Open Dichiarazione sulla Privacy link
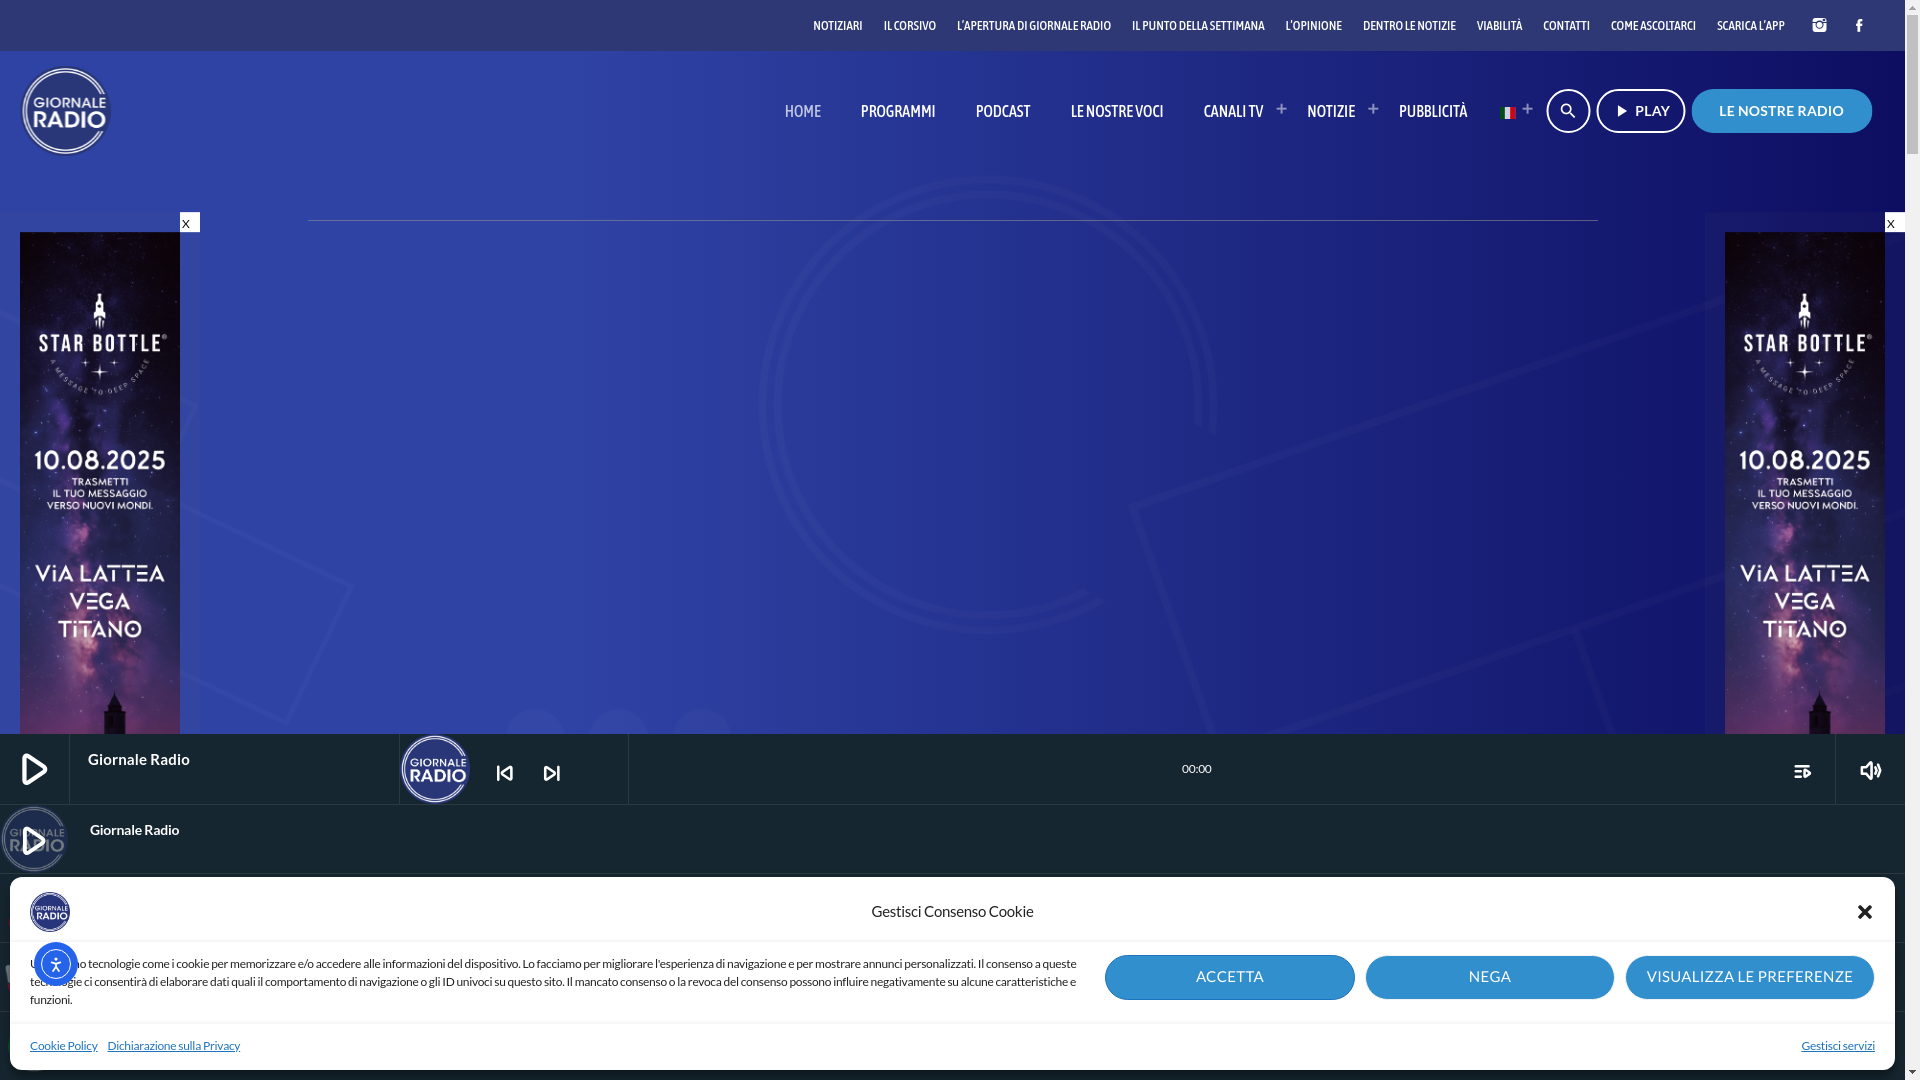 point(174,1046)
